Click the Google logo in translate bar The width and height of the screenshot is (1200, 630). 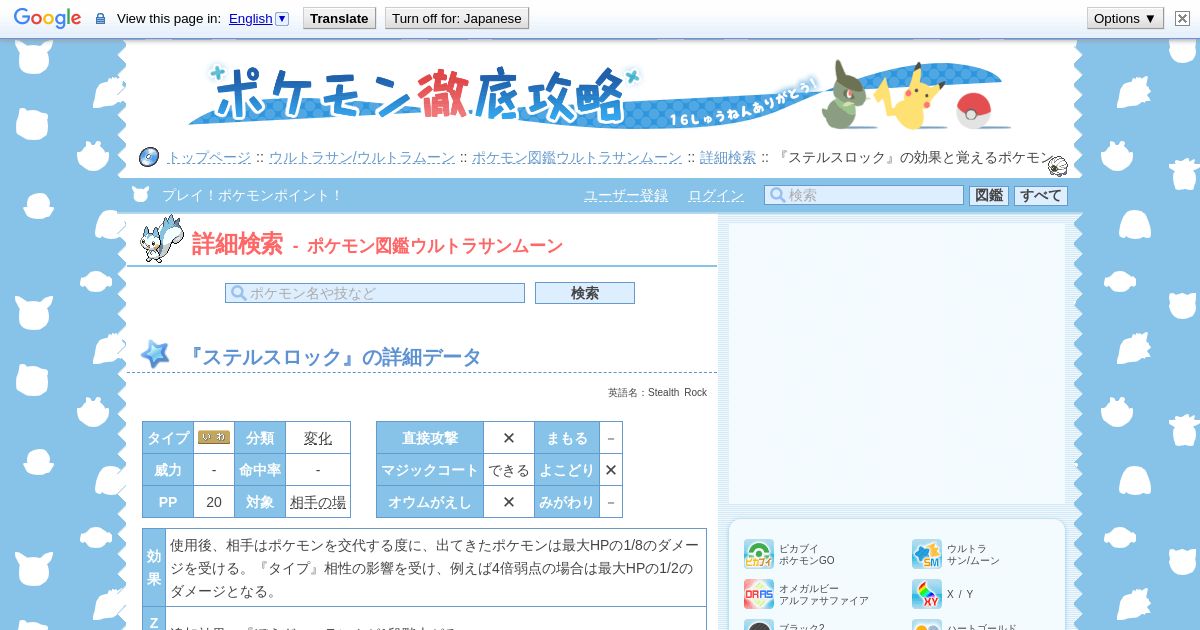(47, 18)
